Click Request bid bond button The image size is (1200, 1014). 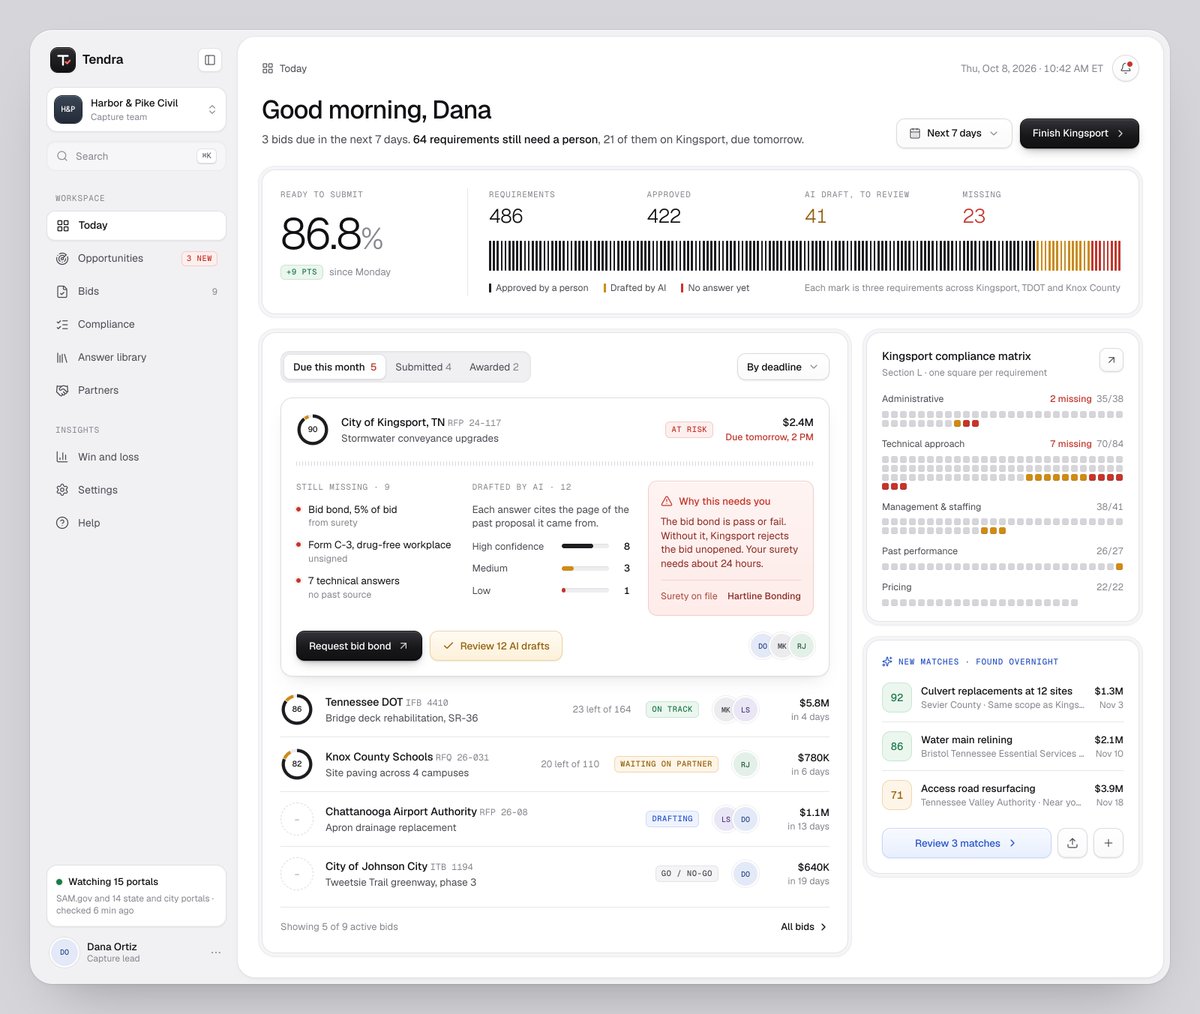[359, 646]
